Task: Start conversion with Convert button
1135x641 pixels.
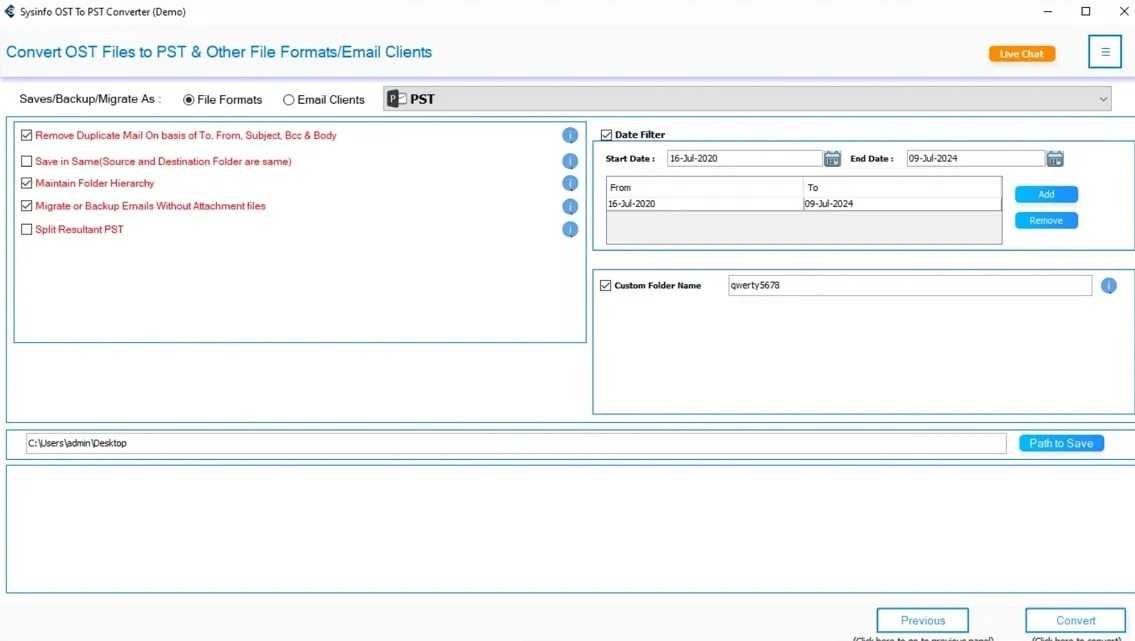Action: tap(1076, 620)
